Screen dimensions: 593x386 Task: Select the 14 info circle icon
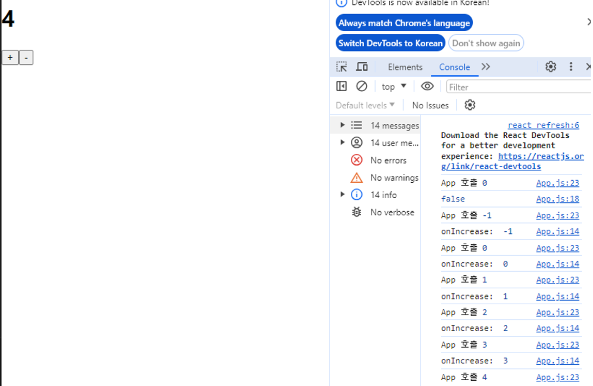(356, 195)
